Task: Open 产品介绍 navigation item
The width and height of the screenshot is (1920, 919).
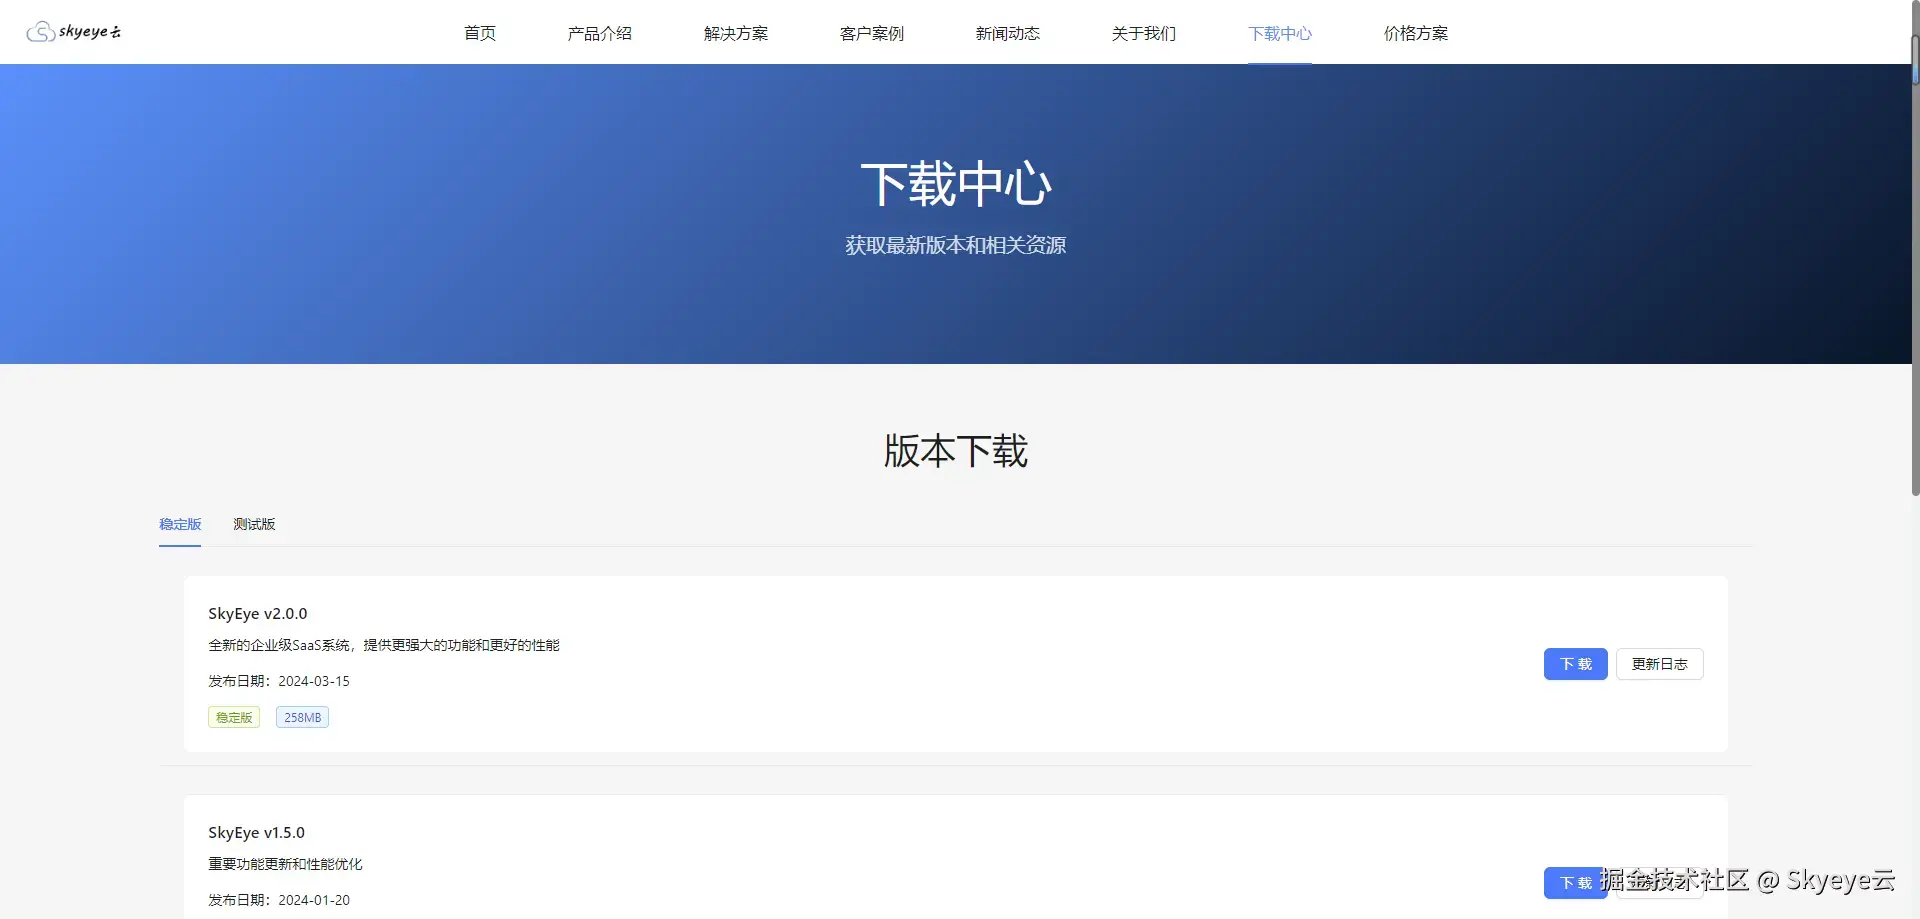Action: point(600,33)
